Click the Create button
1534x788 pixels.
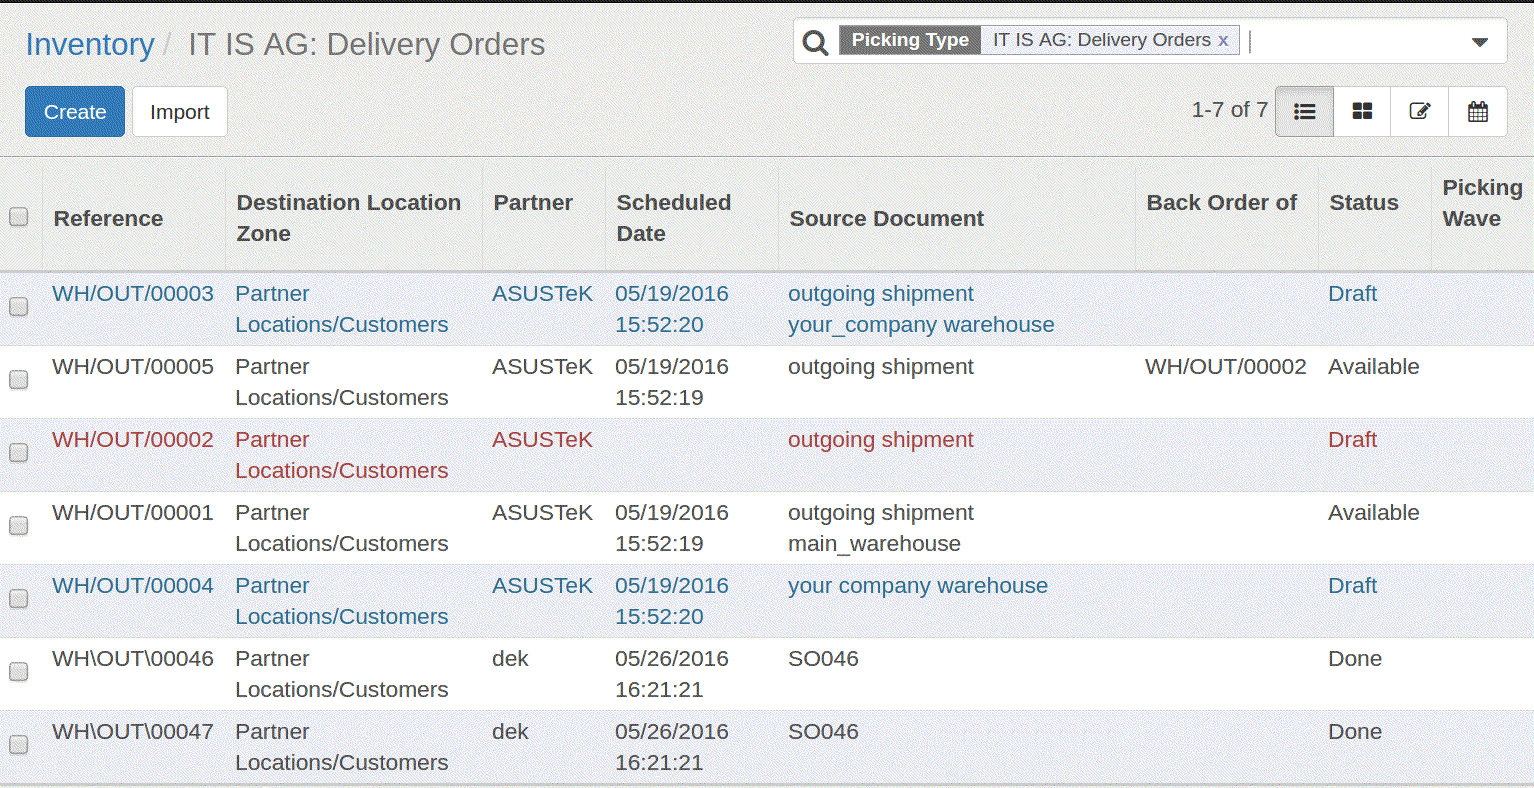point(75,111)
